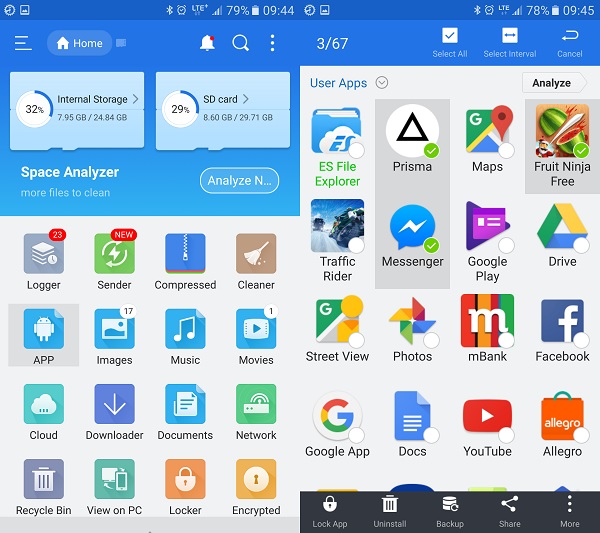Open the Logger tool
Image resolution: width=600 pixels, height=533 pixels.
click(44, 262)
